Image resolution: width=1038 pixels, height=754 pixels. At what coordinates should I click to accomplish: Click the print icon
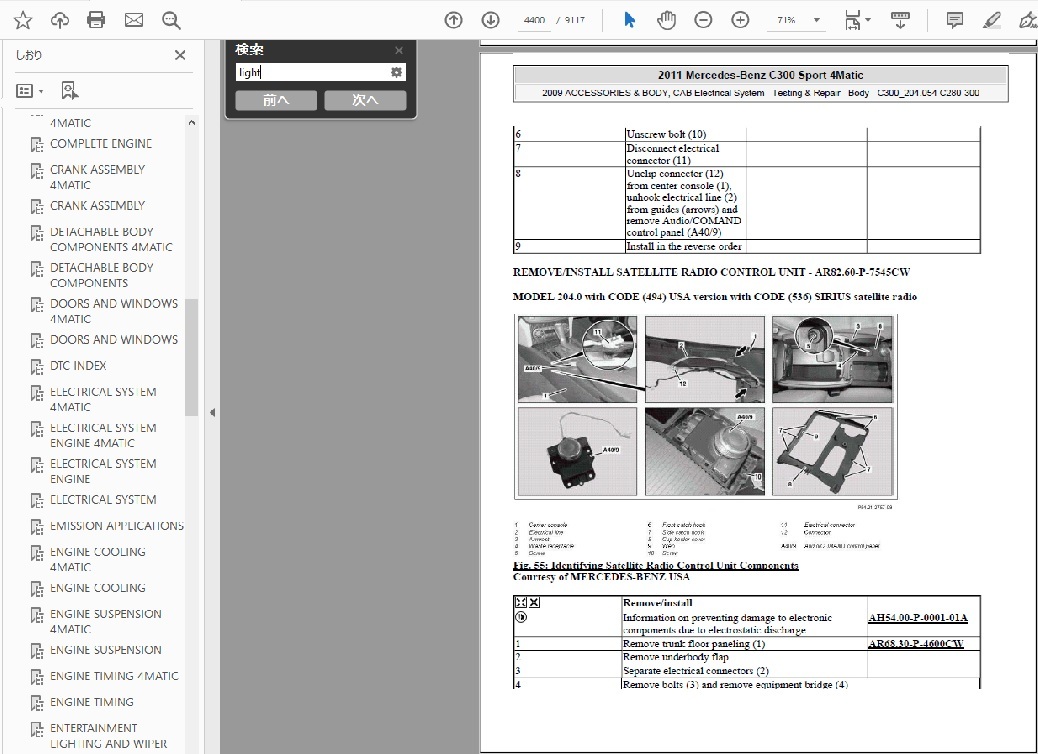(x=96, y=21)
